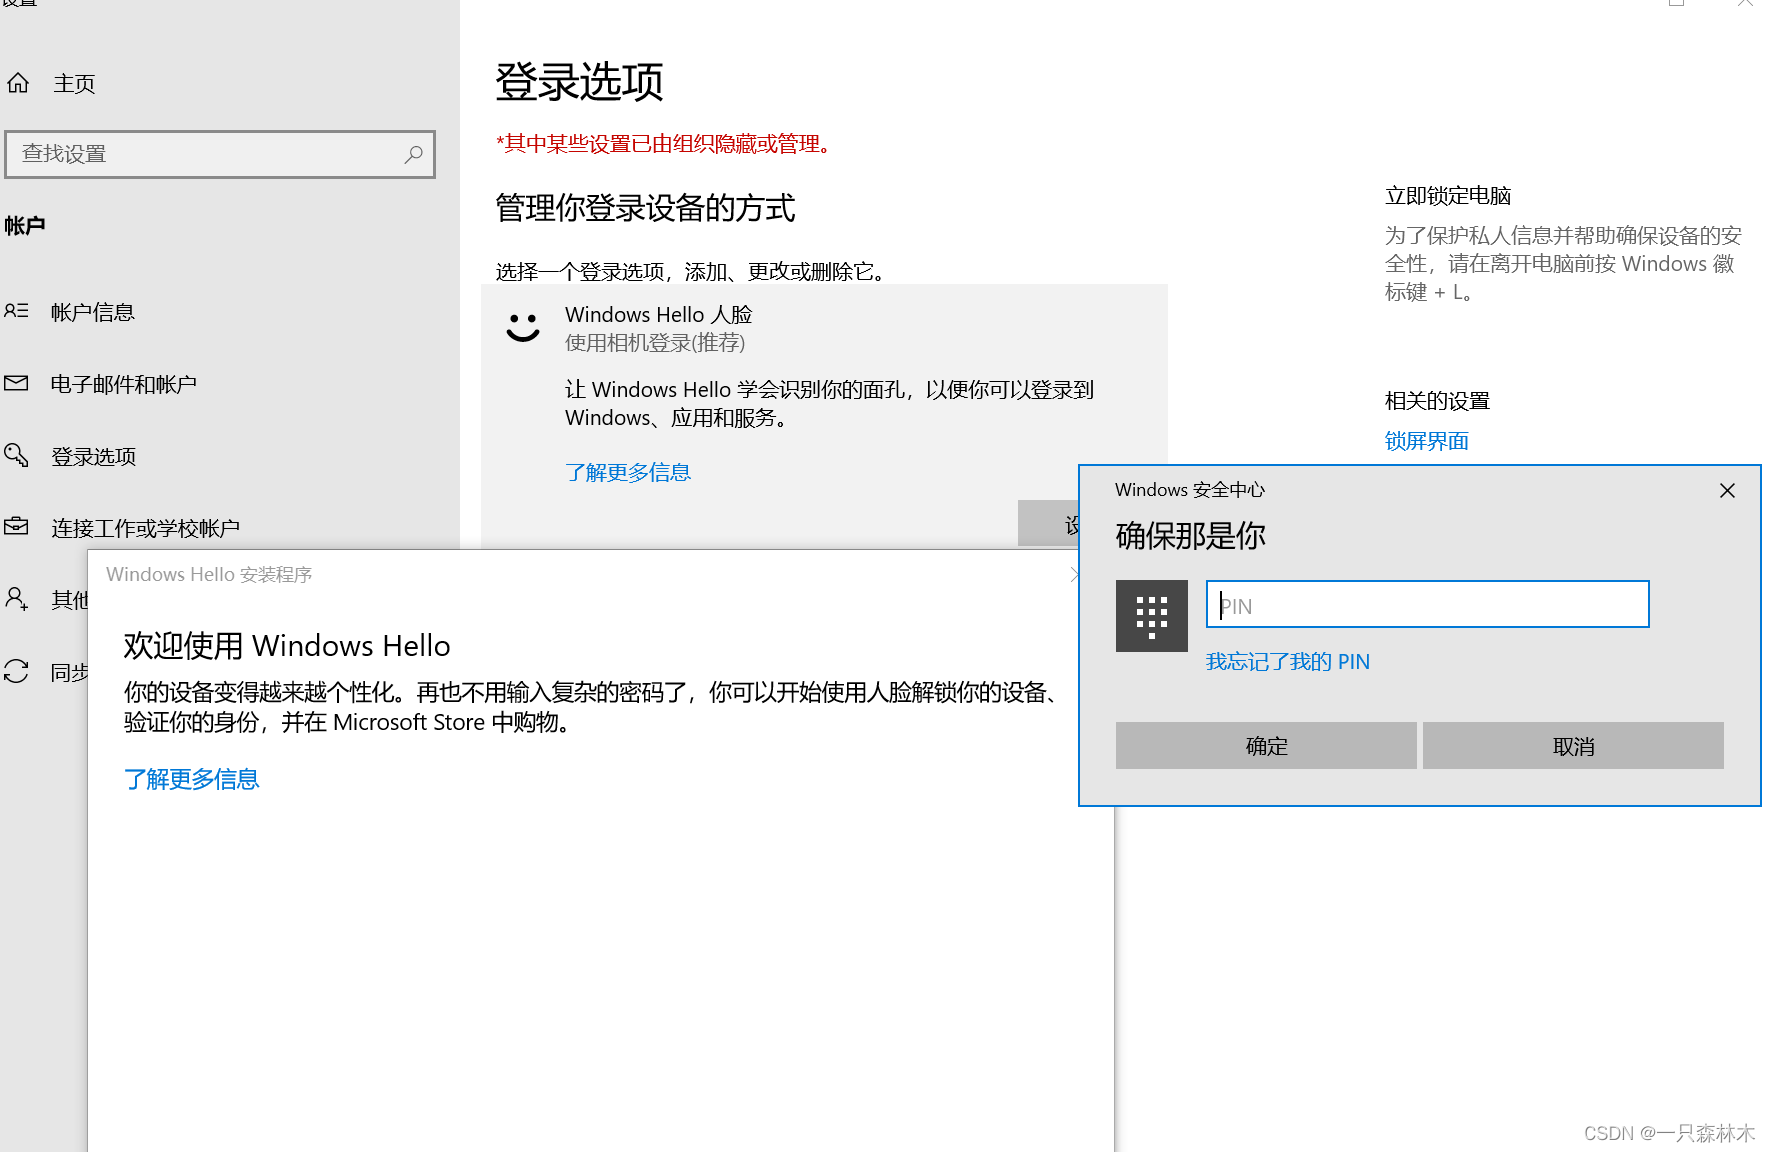Viewport: 1771px width, 1152px height.
Task: Click 我忘记了我的 PIN link
Action: tap(1288, 662)
